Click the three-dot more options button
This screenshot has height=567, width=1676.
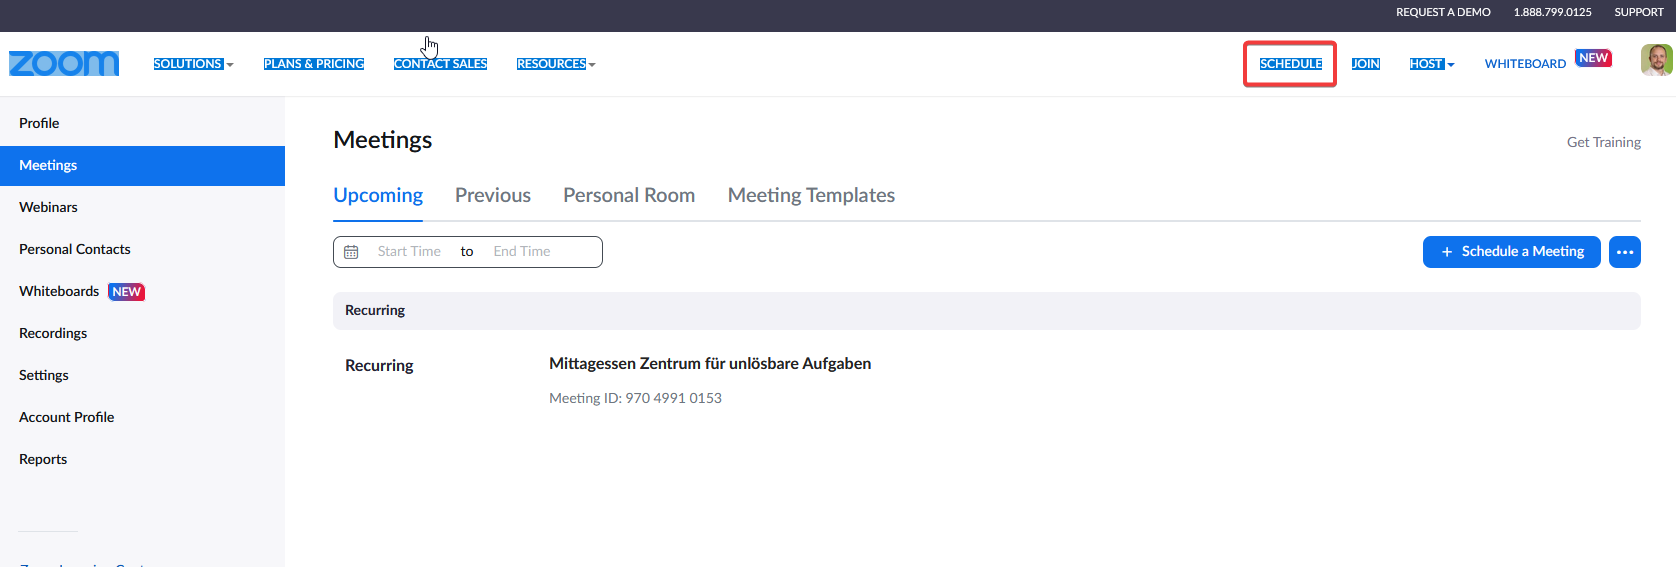(1625, 252)
